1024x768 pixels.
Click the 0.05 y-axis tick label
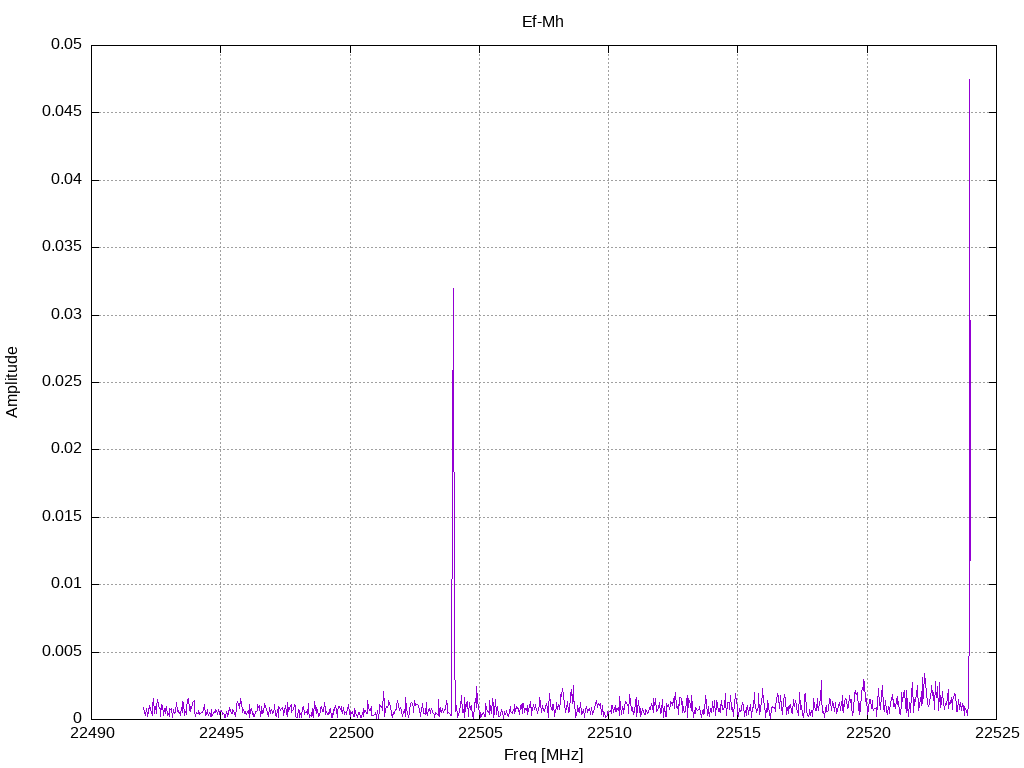[66, 44]
